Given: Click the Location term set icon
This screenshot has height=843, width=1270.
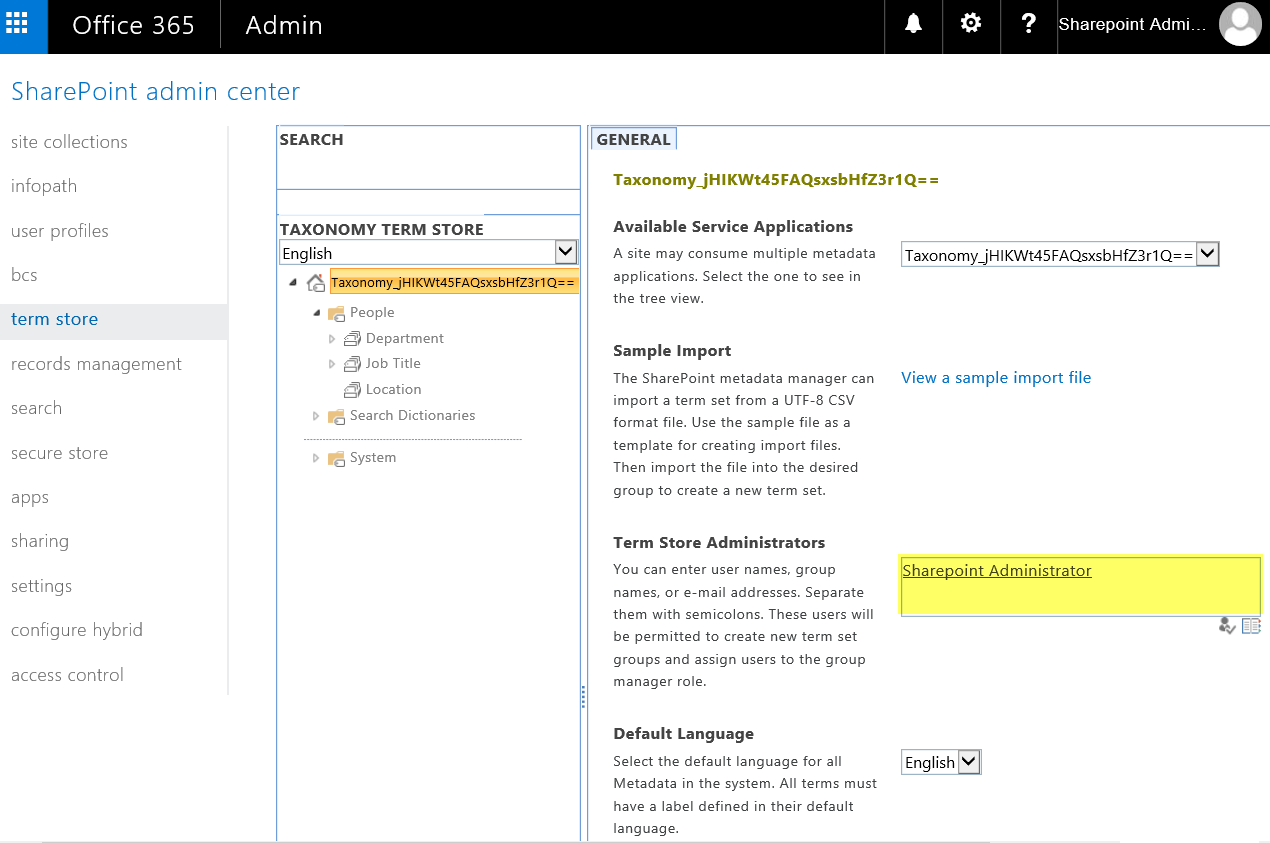Looking at the screenshot, I should (352, 390).
